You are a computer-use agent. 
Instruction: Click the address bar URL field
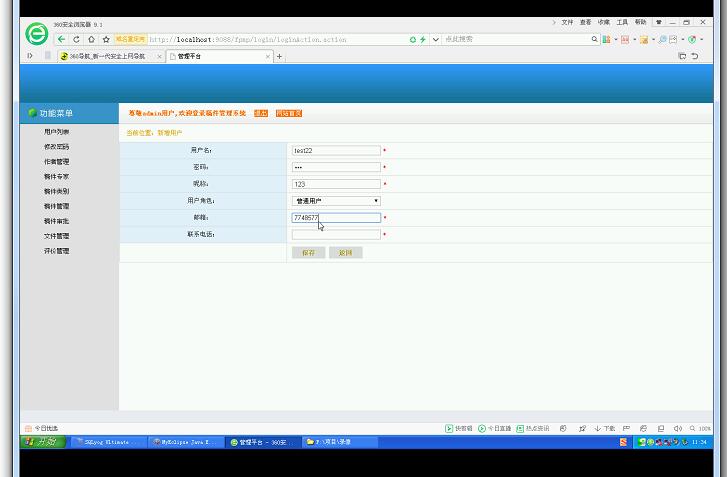coord(277,40)
